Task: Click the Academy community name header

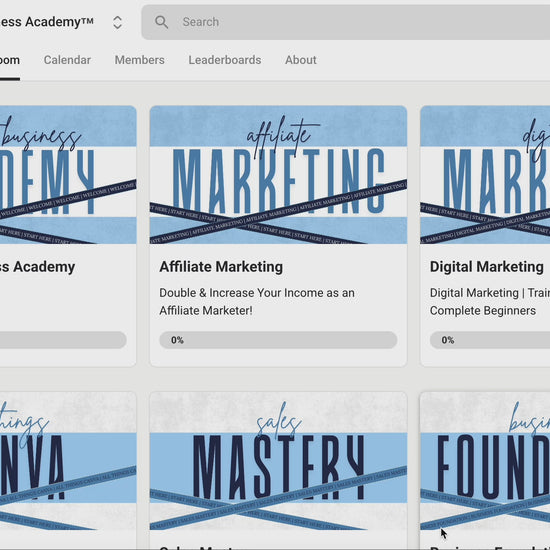Action: [47, 22]
